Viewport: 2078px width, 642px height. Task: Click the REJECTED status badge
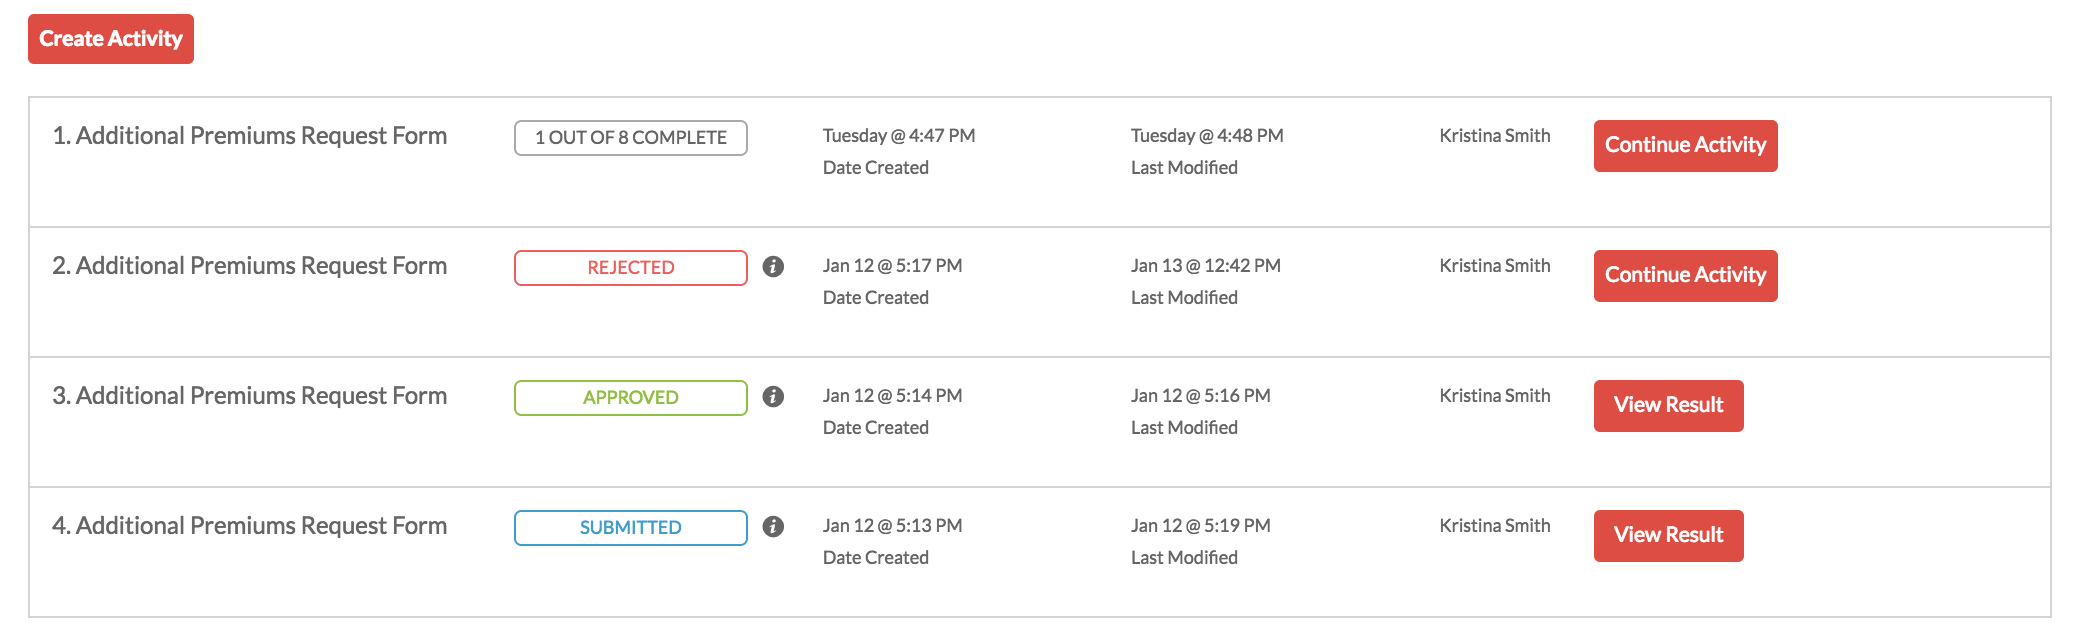click(x=631, y=268)
